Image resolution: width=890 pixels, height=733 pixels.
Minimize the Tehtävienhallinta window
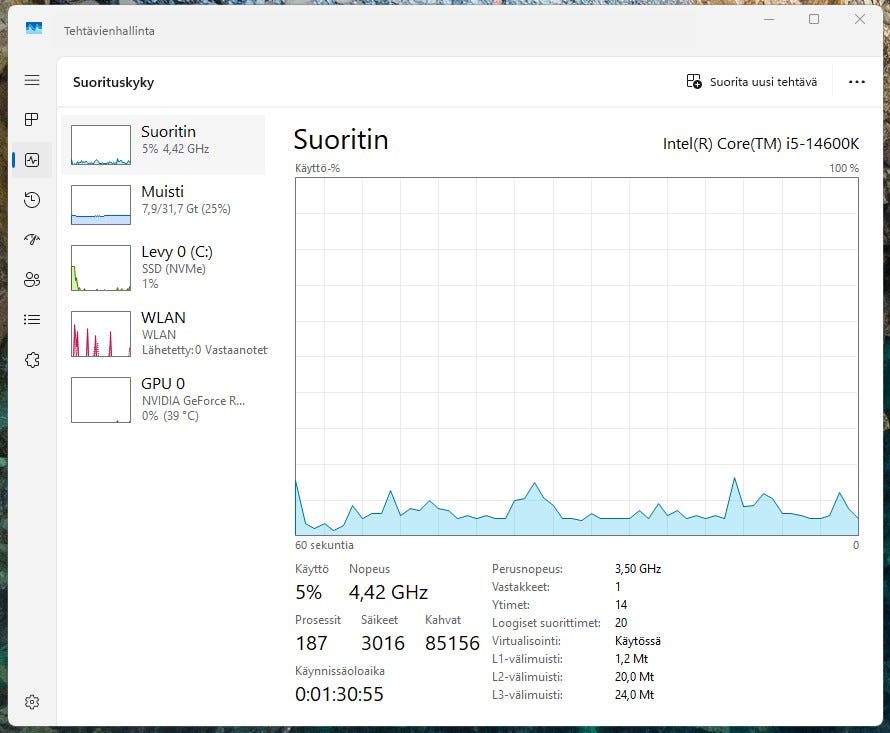(768, 20)
